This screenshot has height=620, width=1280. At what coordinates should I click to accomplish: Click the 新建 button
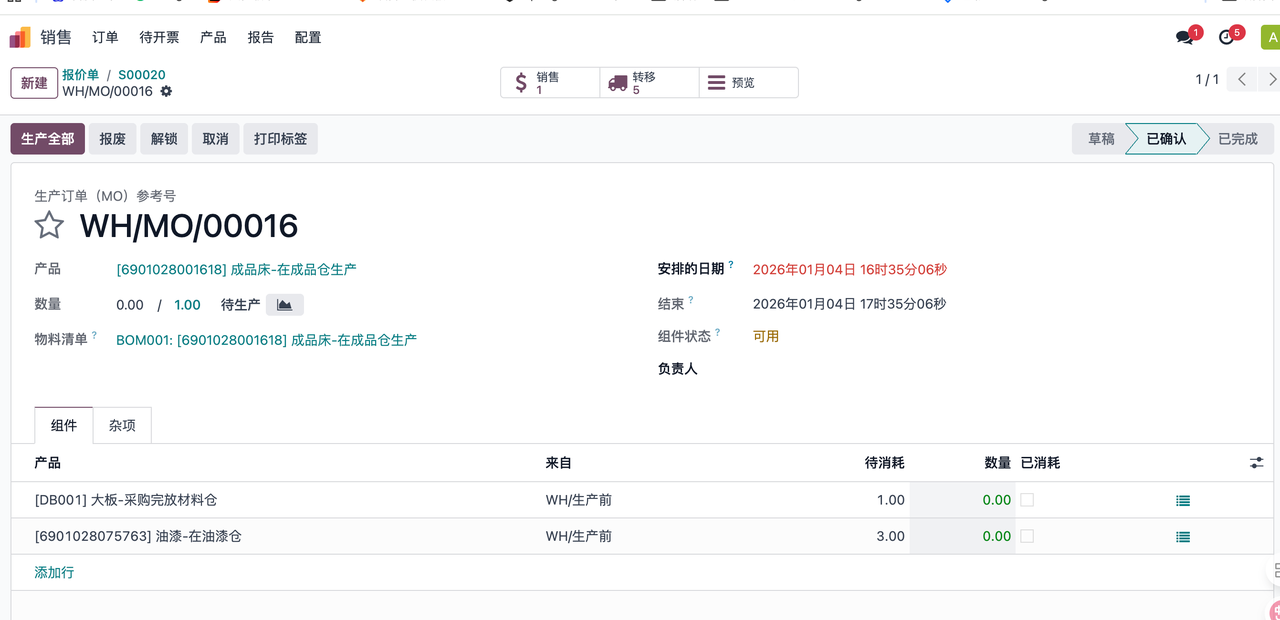pos(34,83)
